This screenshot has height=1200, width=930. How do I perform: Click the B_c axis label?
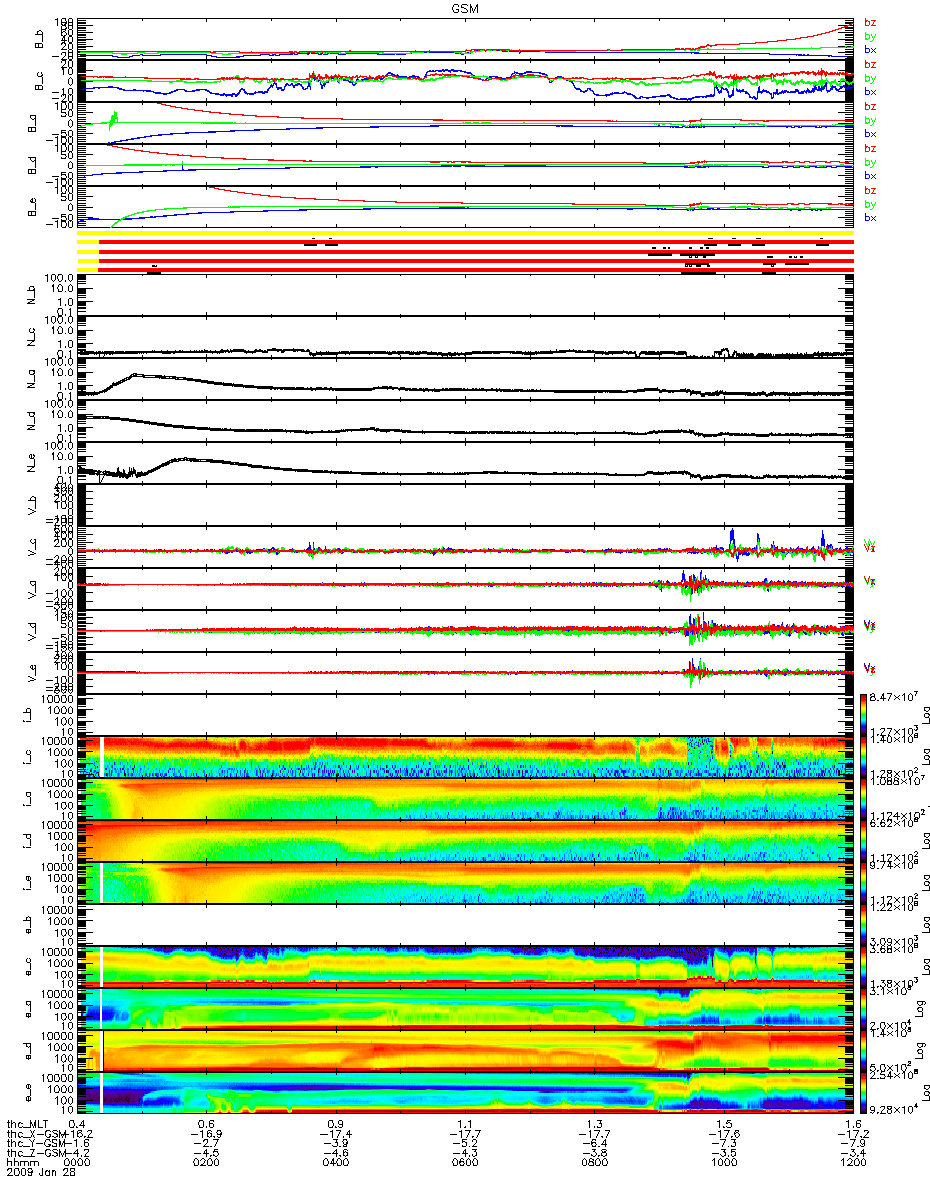click(41, 81)
